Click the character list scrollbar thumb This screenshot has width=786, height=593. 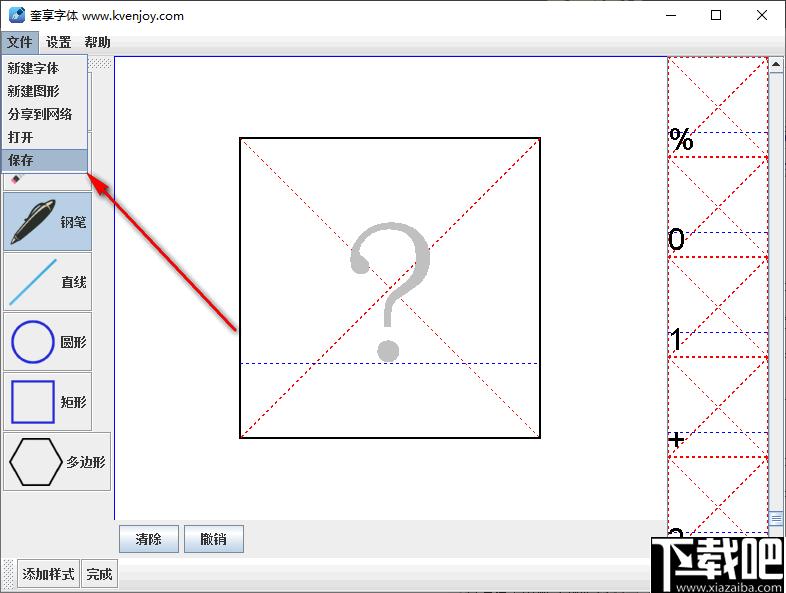coord(776,518)
